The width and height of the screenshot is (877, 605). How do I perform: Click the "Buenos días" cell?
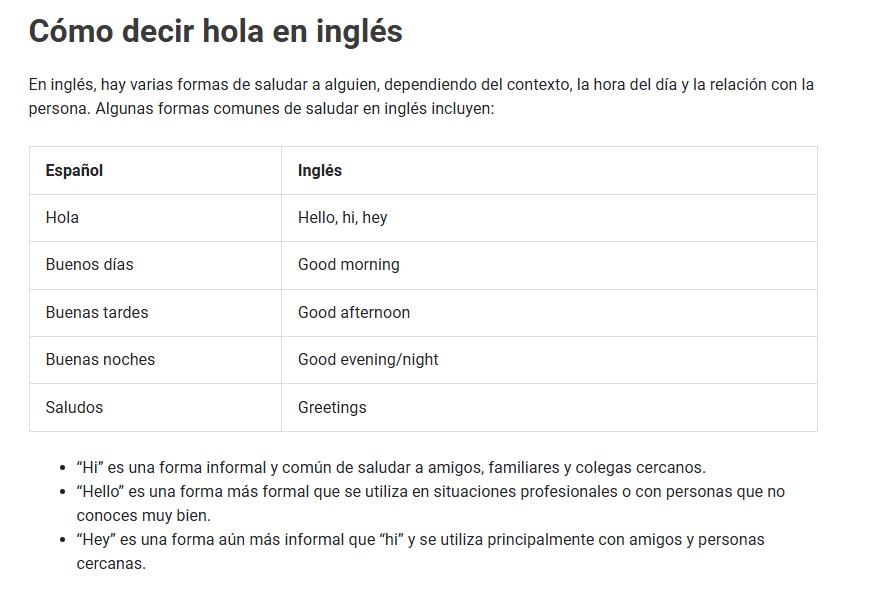tap(89, 265)
